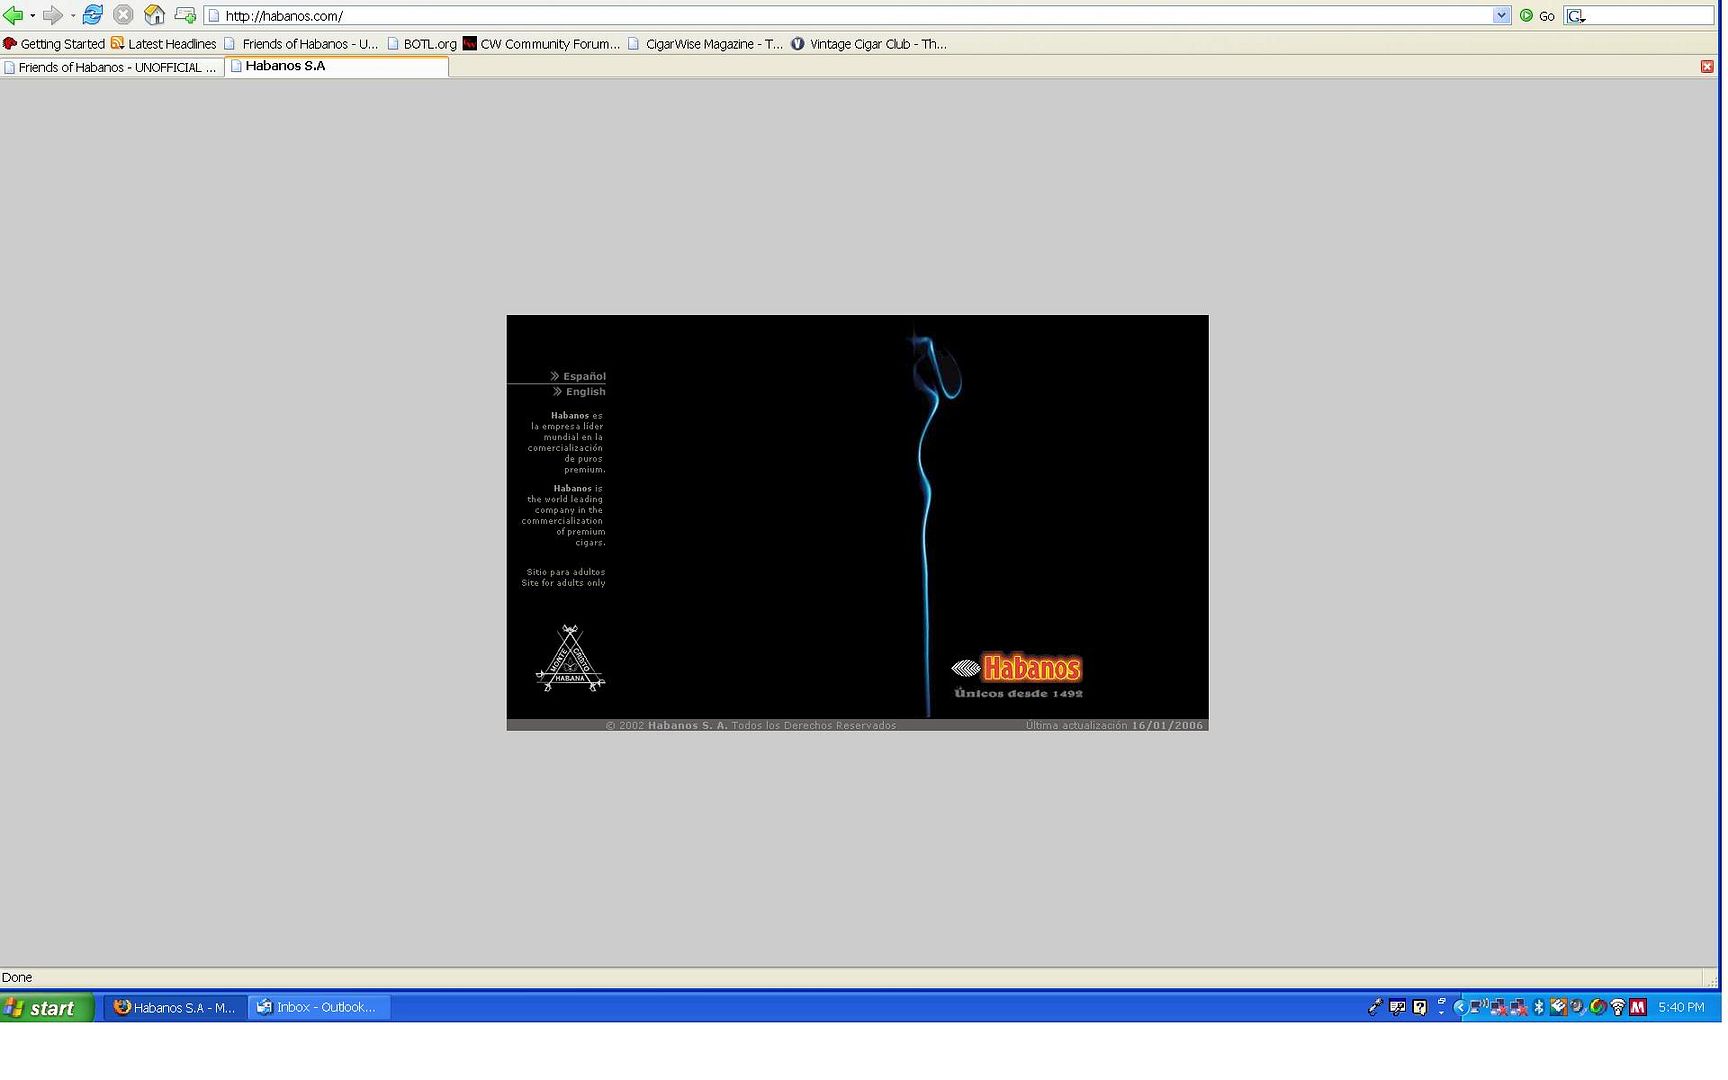Open the BOTL.org bookmark
Viewport: 1728px width, 1080px height.
pyautogui.click(x=422, y=44)
